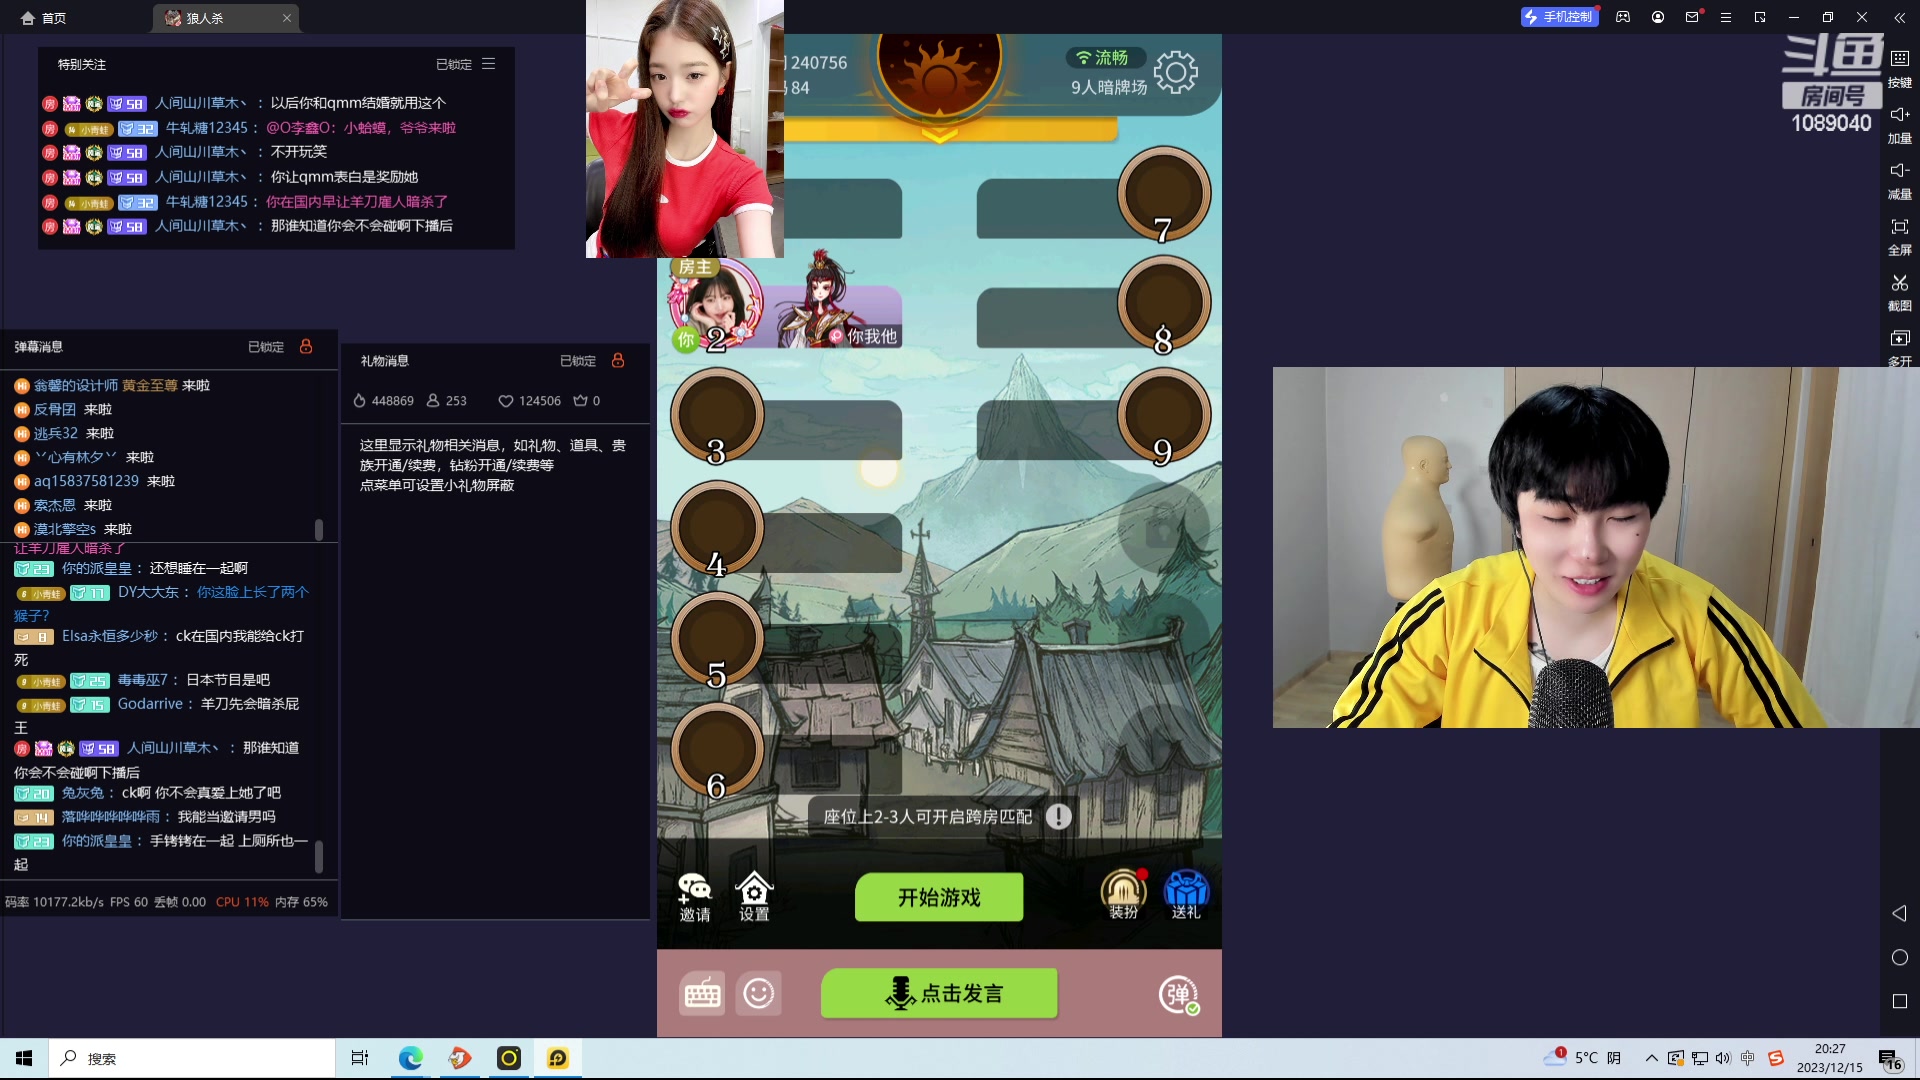Click the 点击发言 speak button
Screen dimensions: 1920x1080
click(939, 993)
